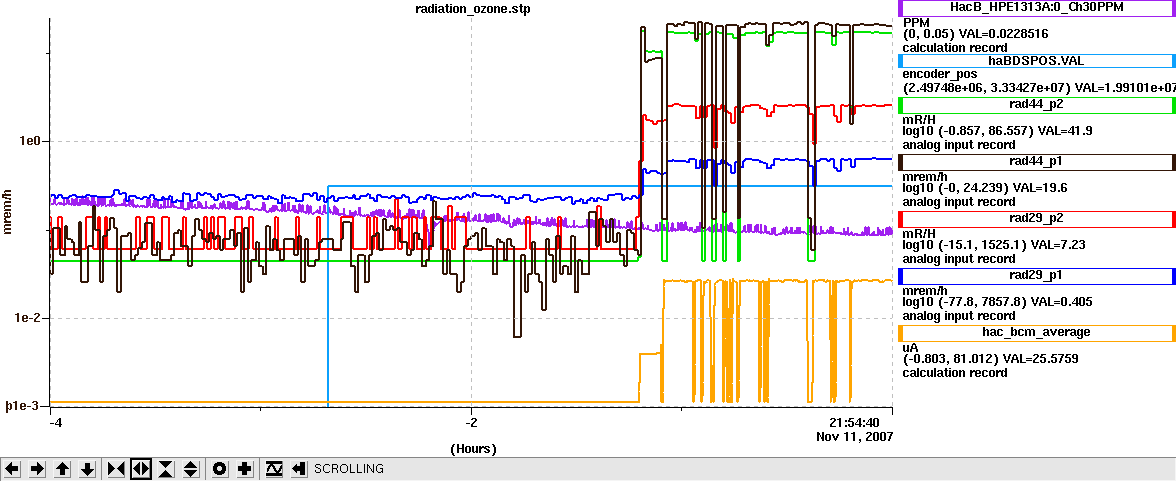Click the vertical compress (hourglass) zoom icon

[166, 469]
